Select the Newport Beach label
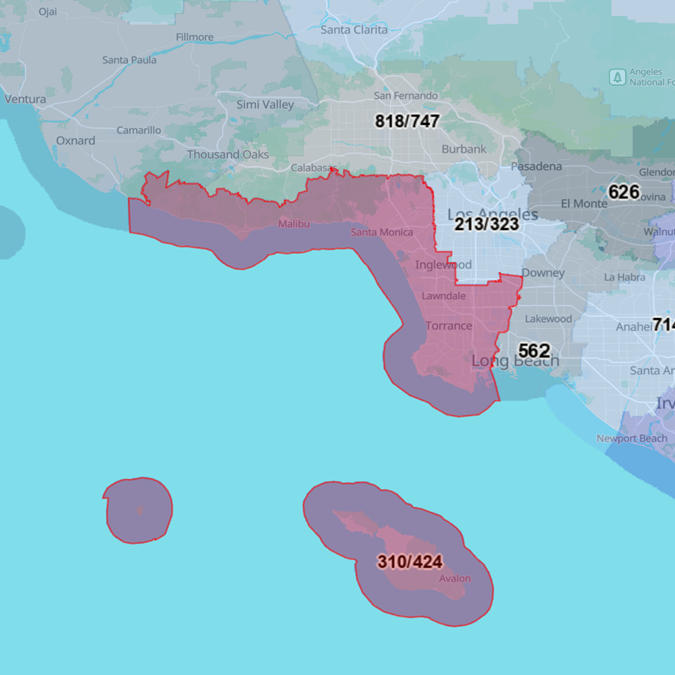675x675 pixels. [632, 439]
